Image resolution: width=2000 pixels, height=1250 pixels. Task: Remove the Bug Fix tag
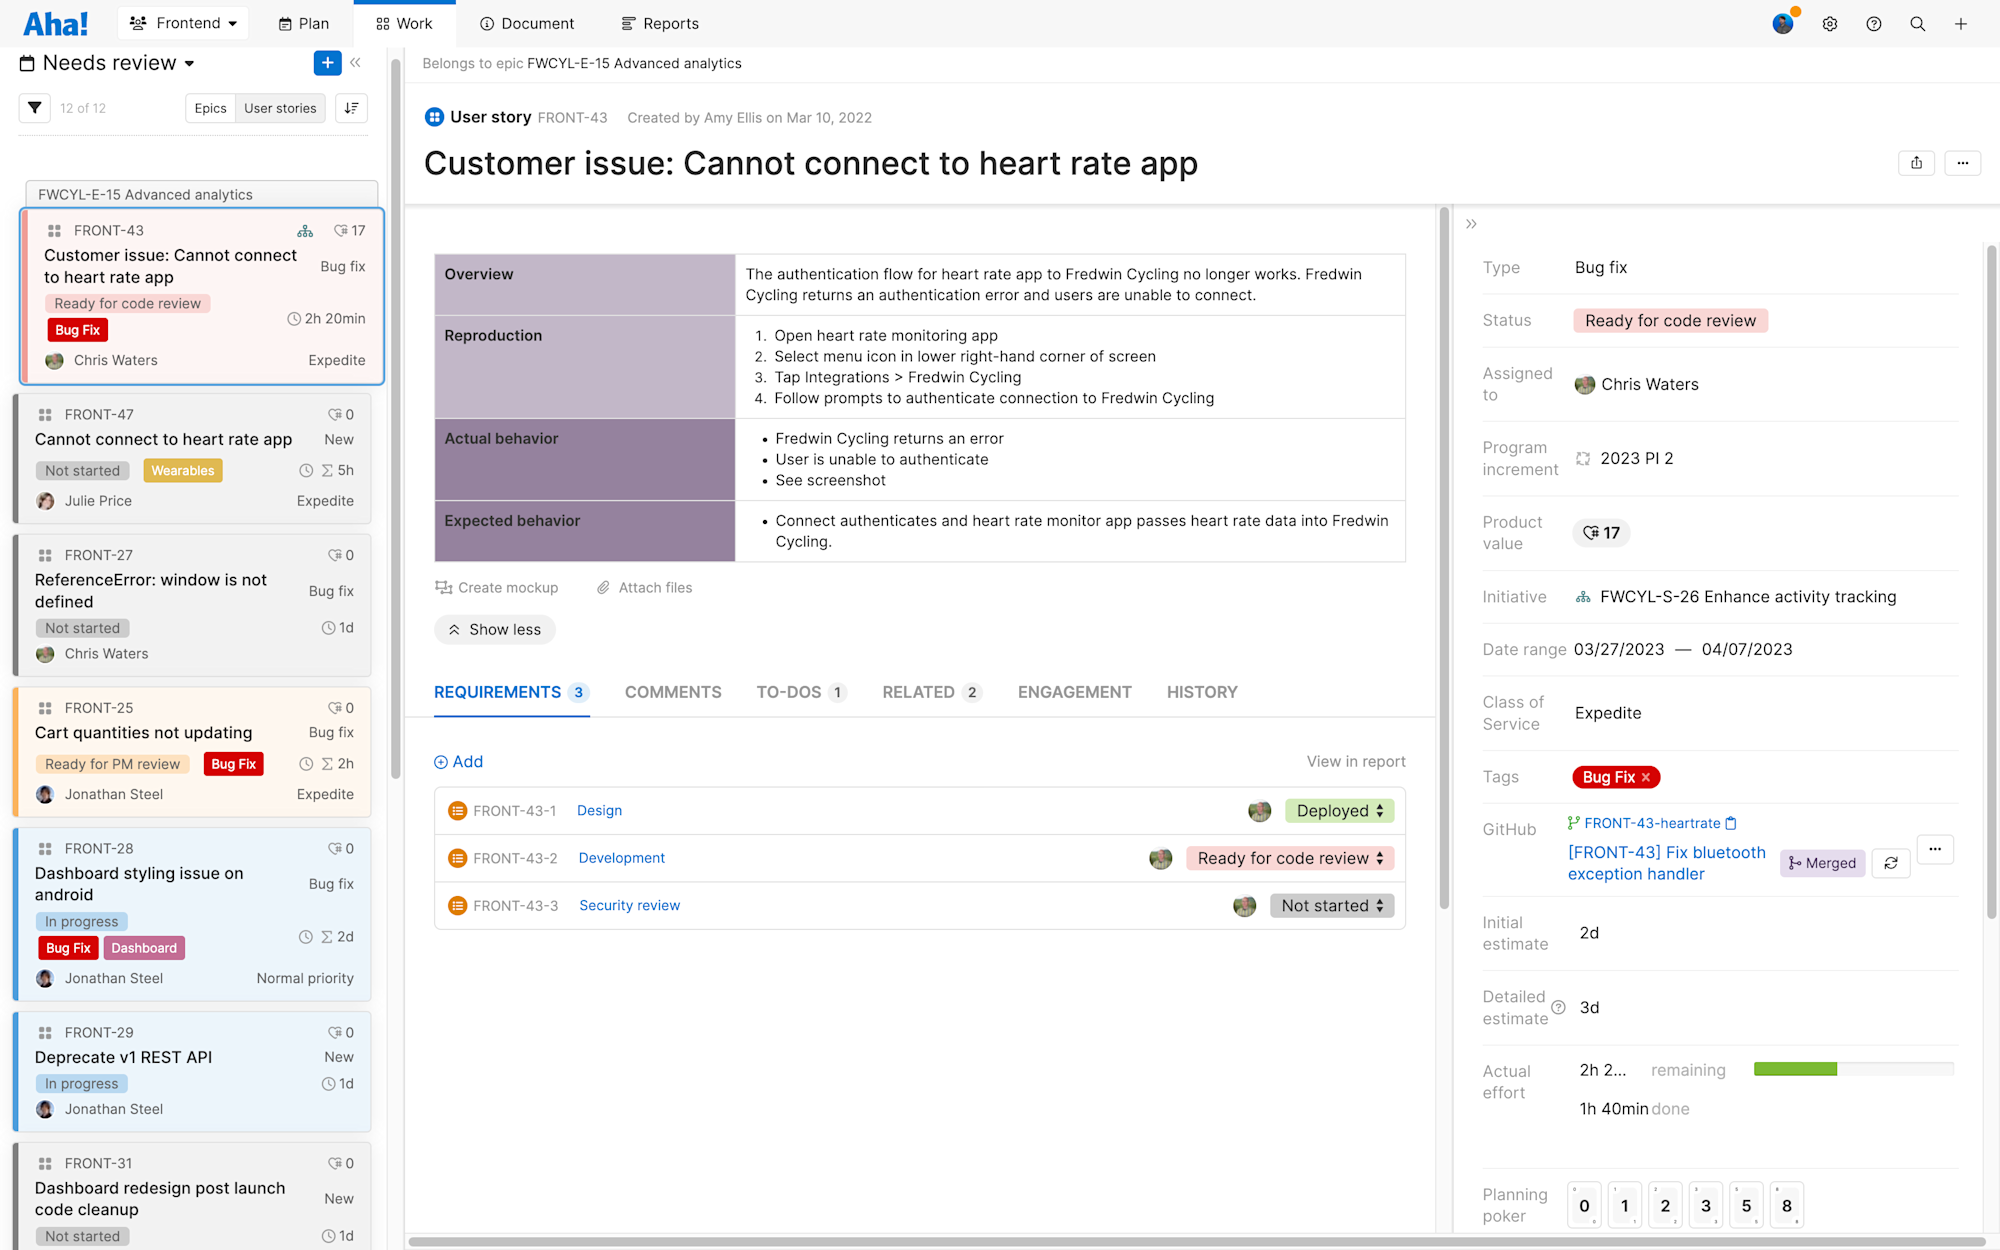1646,777
